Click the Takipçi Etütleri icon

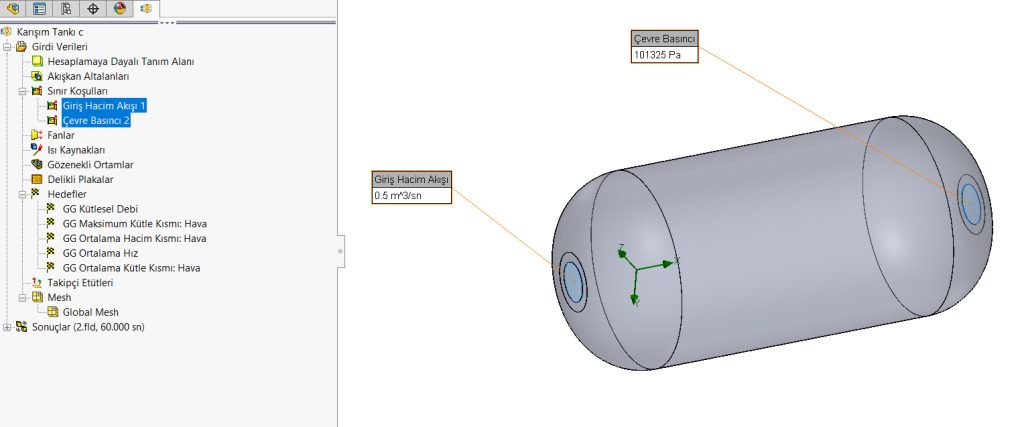pos(37,283)
